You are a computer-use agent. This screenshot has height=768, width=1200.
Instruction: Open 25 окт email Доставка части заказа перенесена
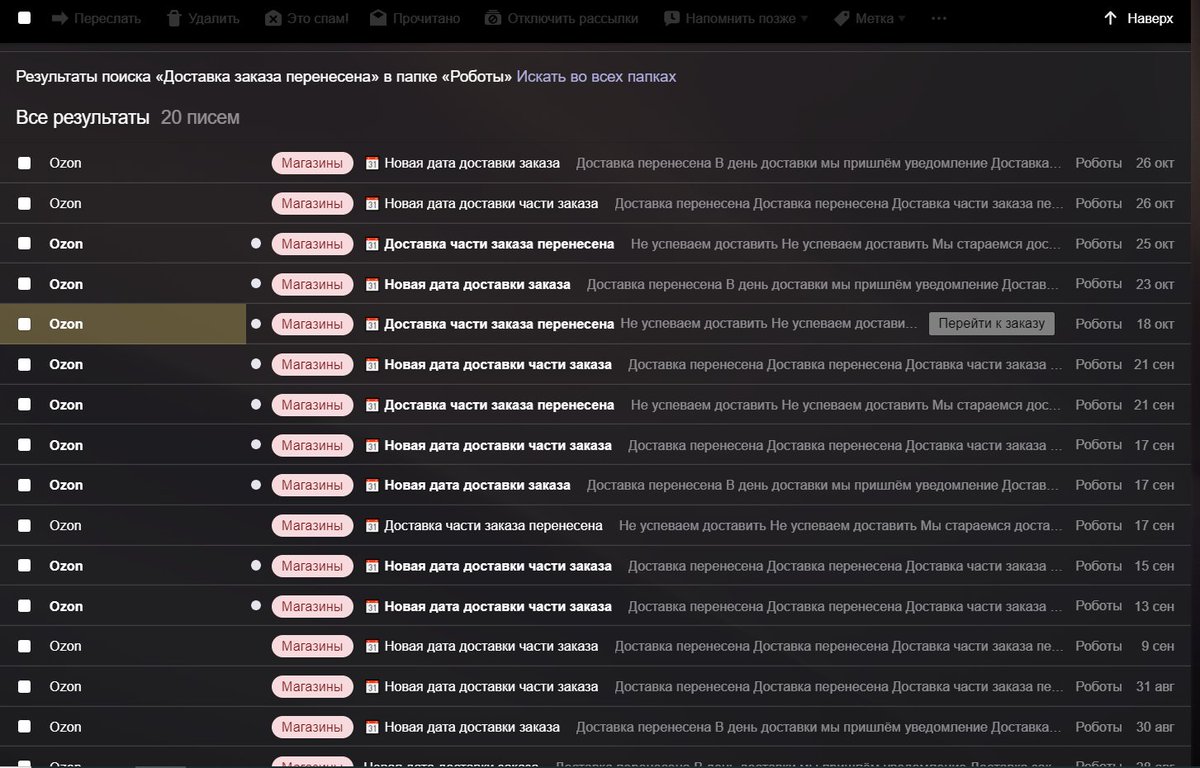[499, 244]
